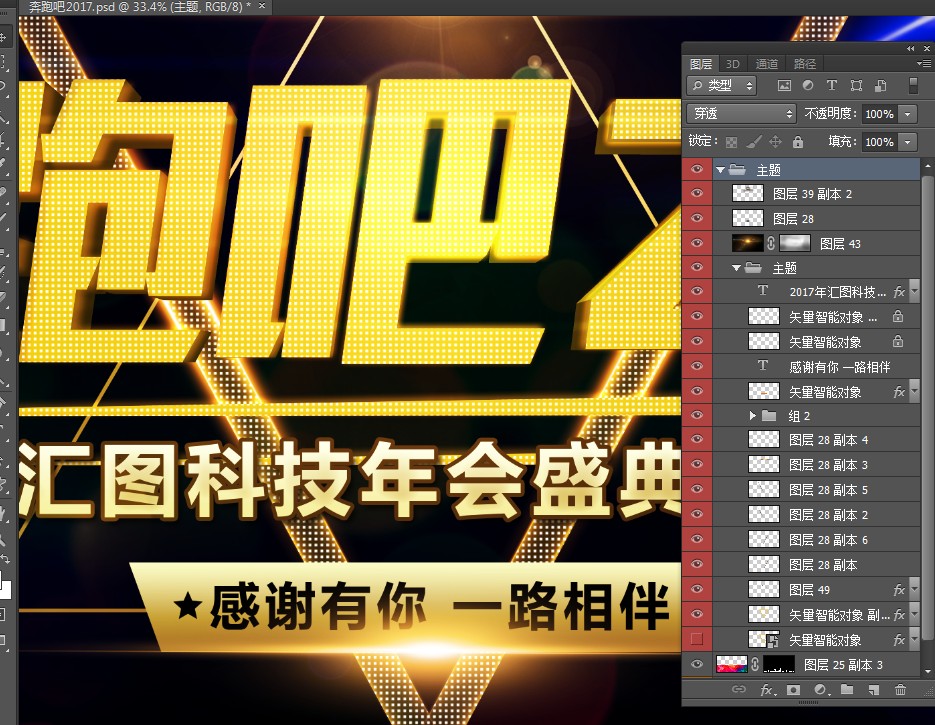This screenshot has width=935, height=725.
Task: Click the lock position icon
Action: 775,142
